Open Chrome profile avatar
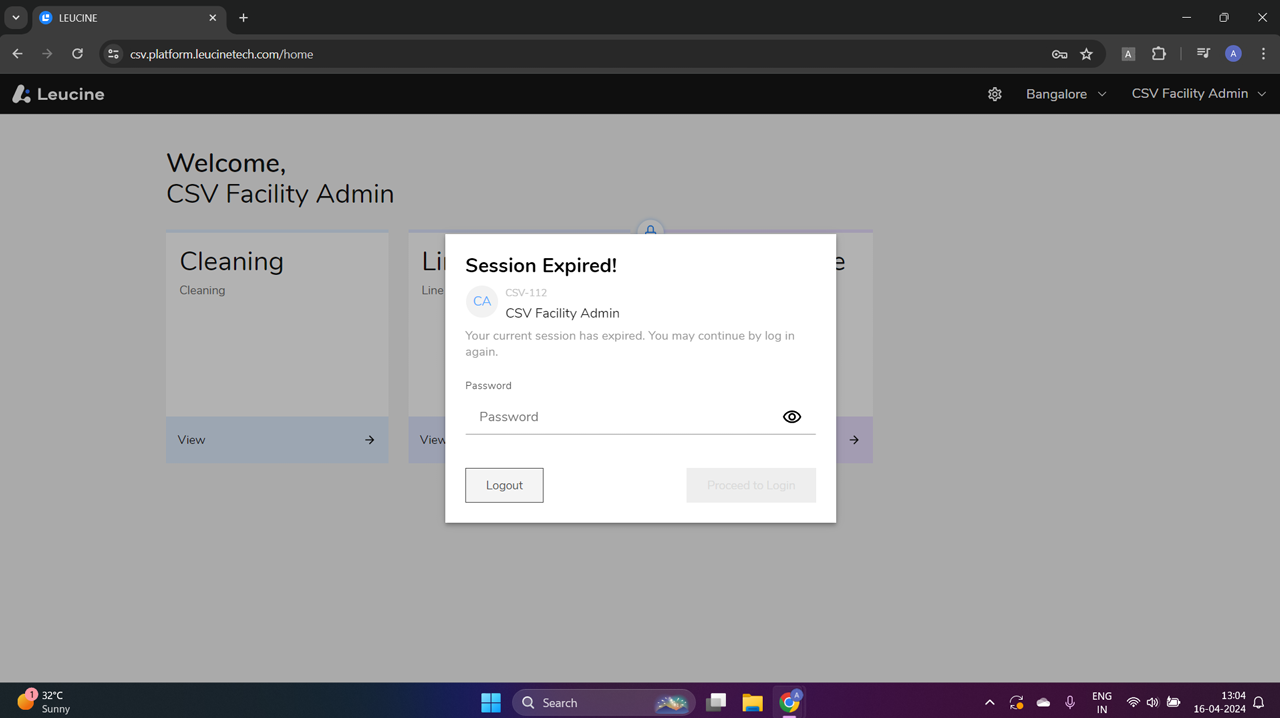 pyautogui.click(x=1233, y=54)
